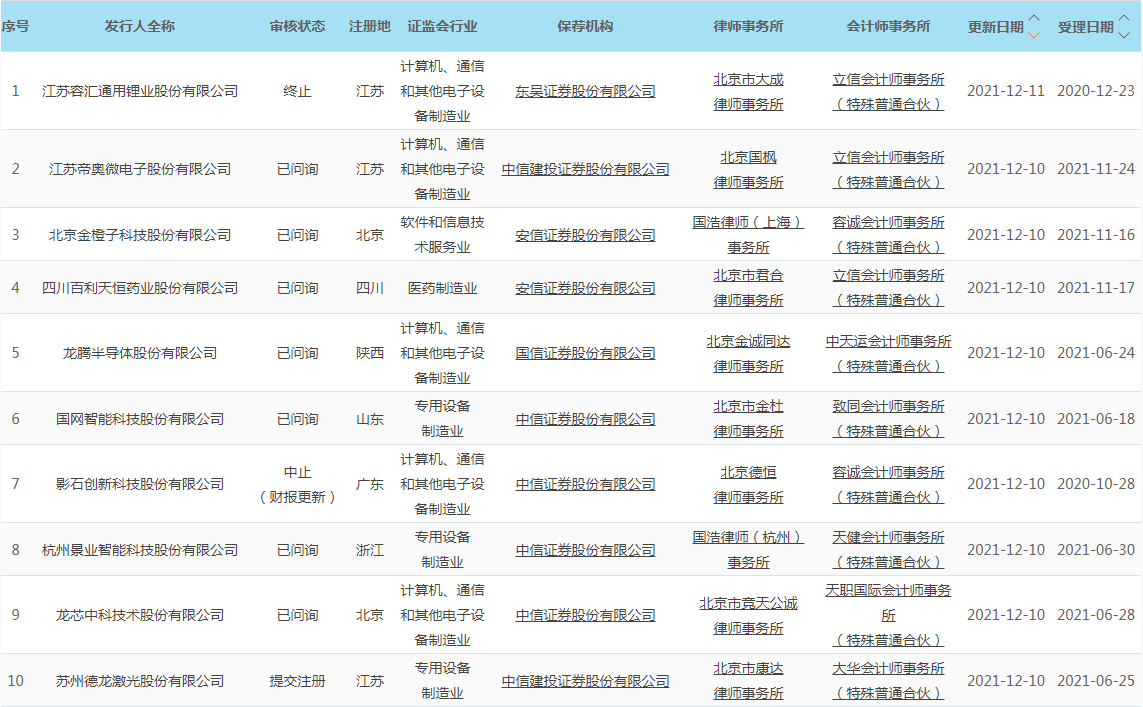The height and width of the screenshot is (707, 1143).
Task: Click the red descending arrow beside 更新日期
Action: [1034, 35]
